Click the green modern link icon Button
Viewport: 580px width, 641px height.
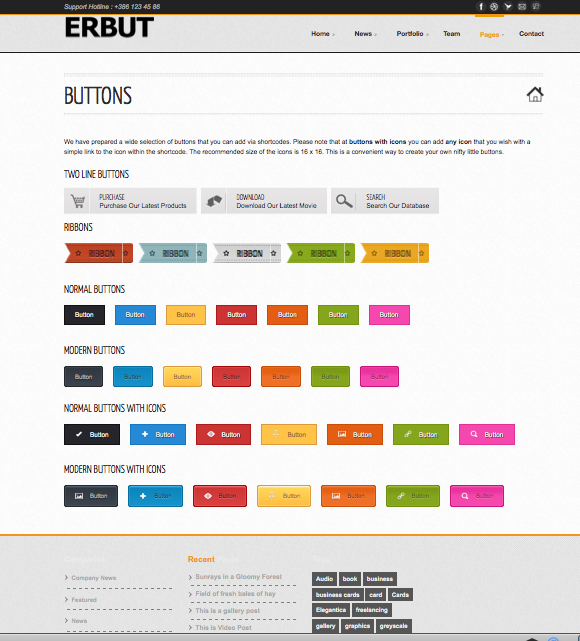[x=413, y=496]
